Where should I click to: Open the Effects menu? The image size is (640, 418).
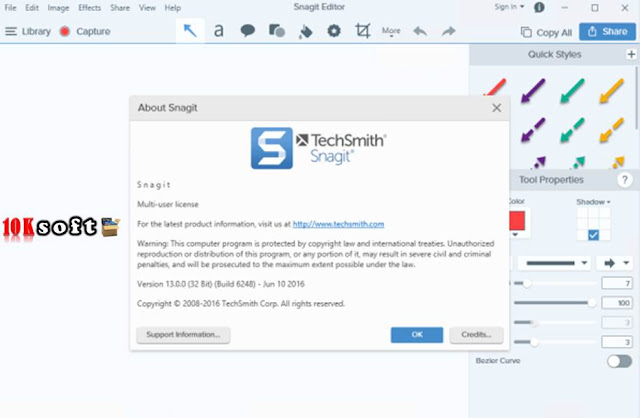[89, 8]
